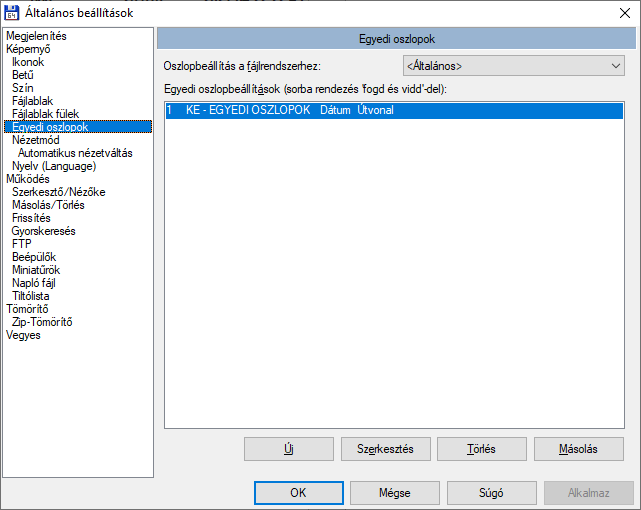641x510 pixels.
Task: Select Egyedi oszlopok in the tree
Action: [x=78, y=127]
